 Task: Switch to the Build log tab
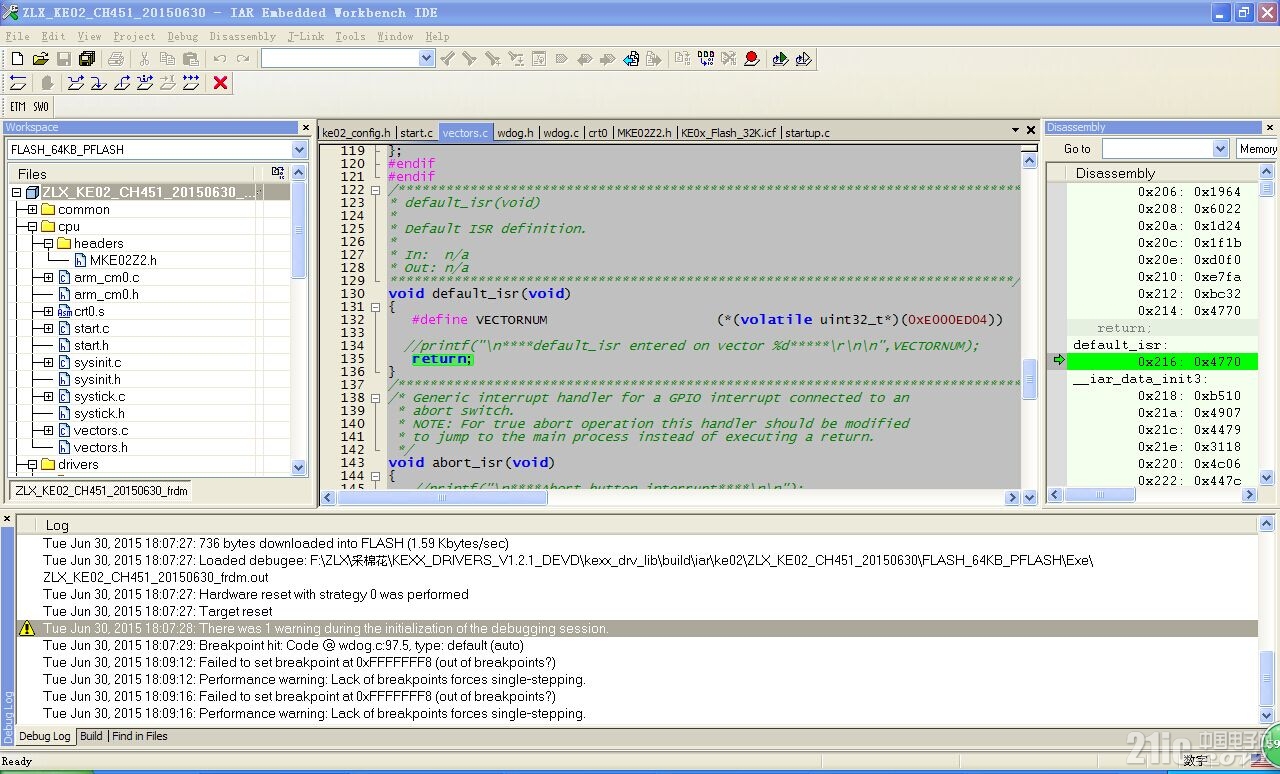click(x=91, y=736)
